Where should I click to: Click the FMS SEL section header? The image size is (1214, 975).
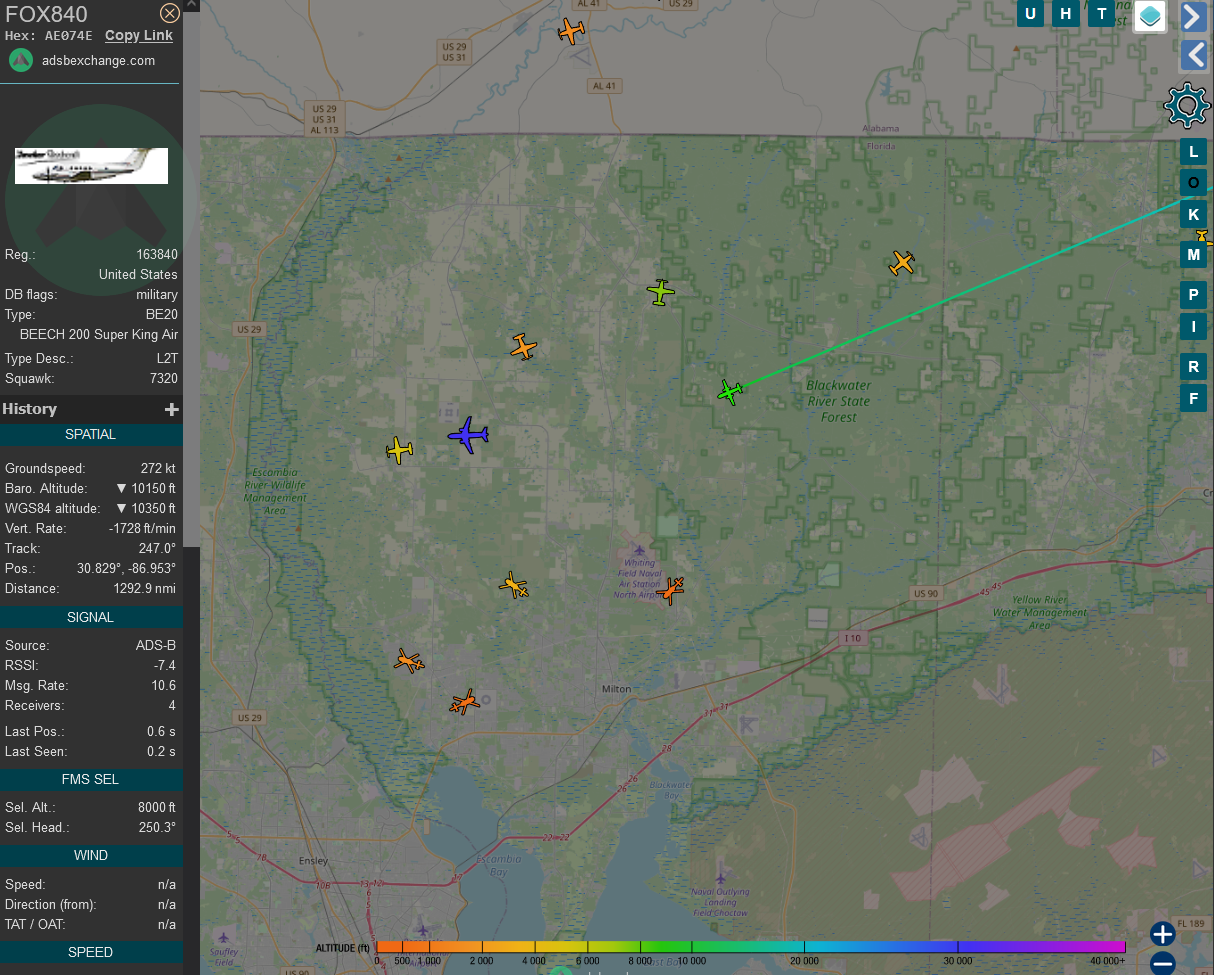[x=91, y=779]
